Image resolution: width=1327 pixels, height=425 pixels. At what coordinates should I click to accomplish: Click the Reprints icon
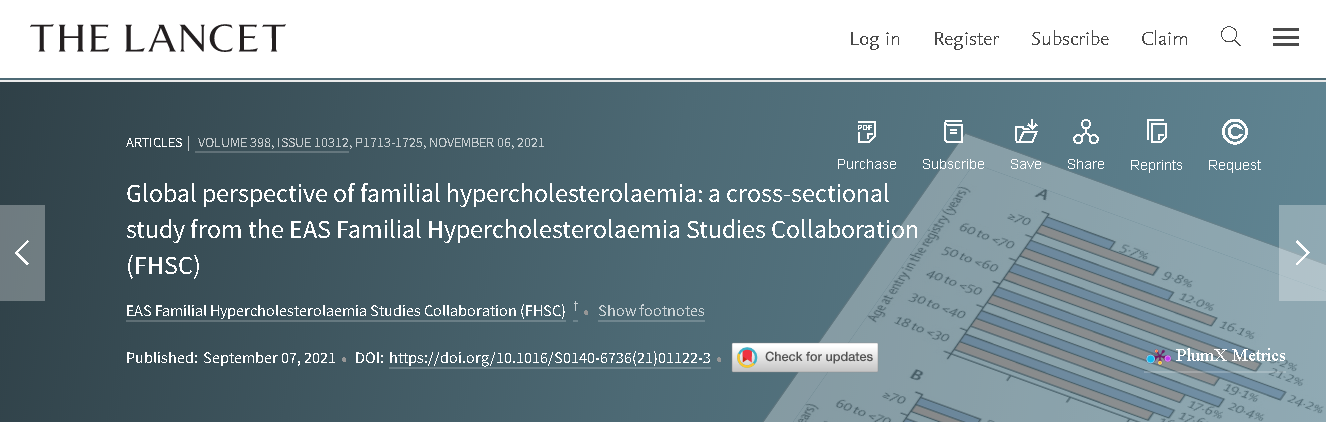point(1156,132)
